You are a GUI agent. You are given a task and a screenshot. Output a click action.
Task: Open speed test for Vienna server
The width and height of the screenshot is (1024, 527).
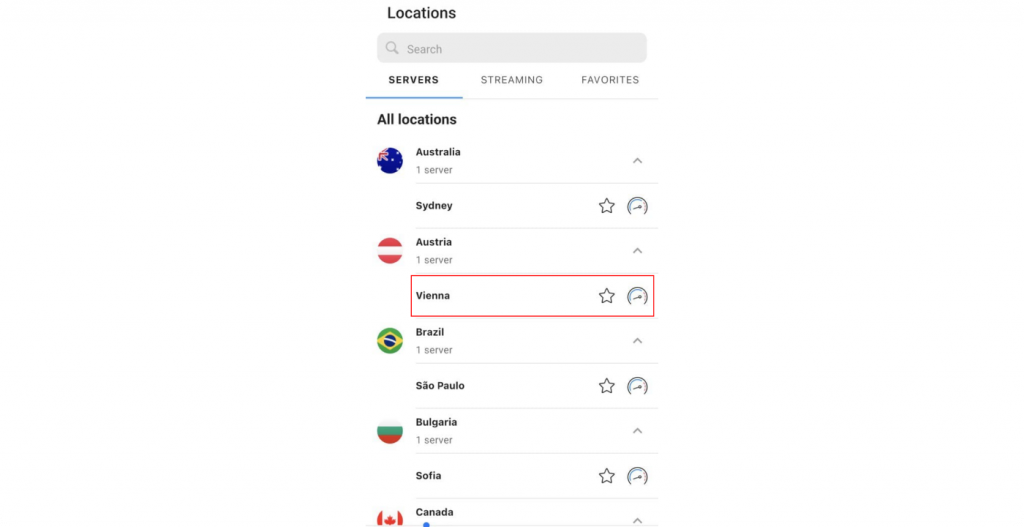[637, 296]
